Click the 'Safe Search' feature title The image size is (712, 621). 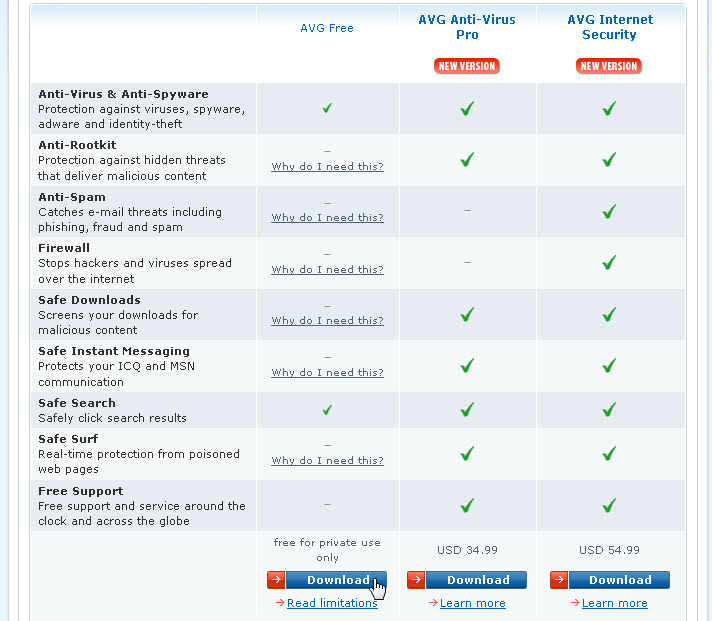[x=77, y=403]
